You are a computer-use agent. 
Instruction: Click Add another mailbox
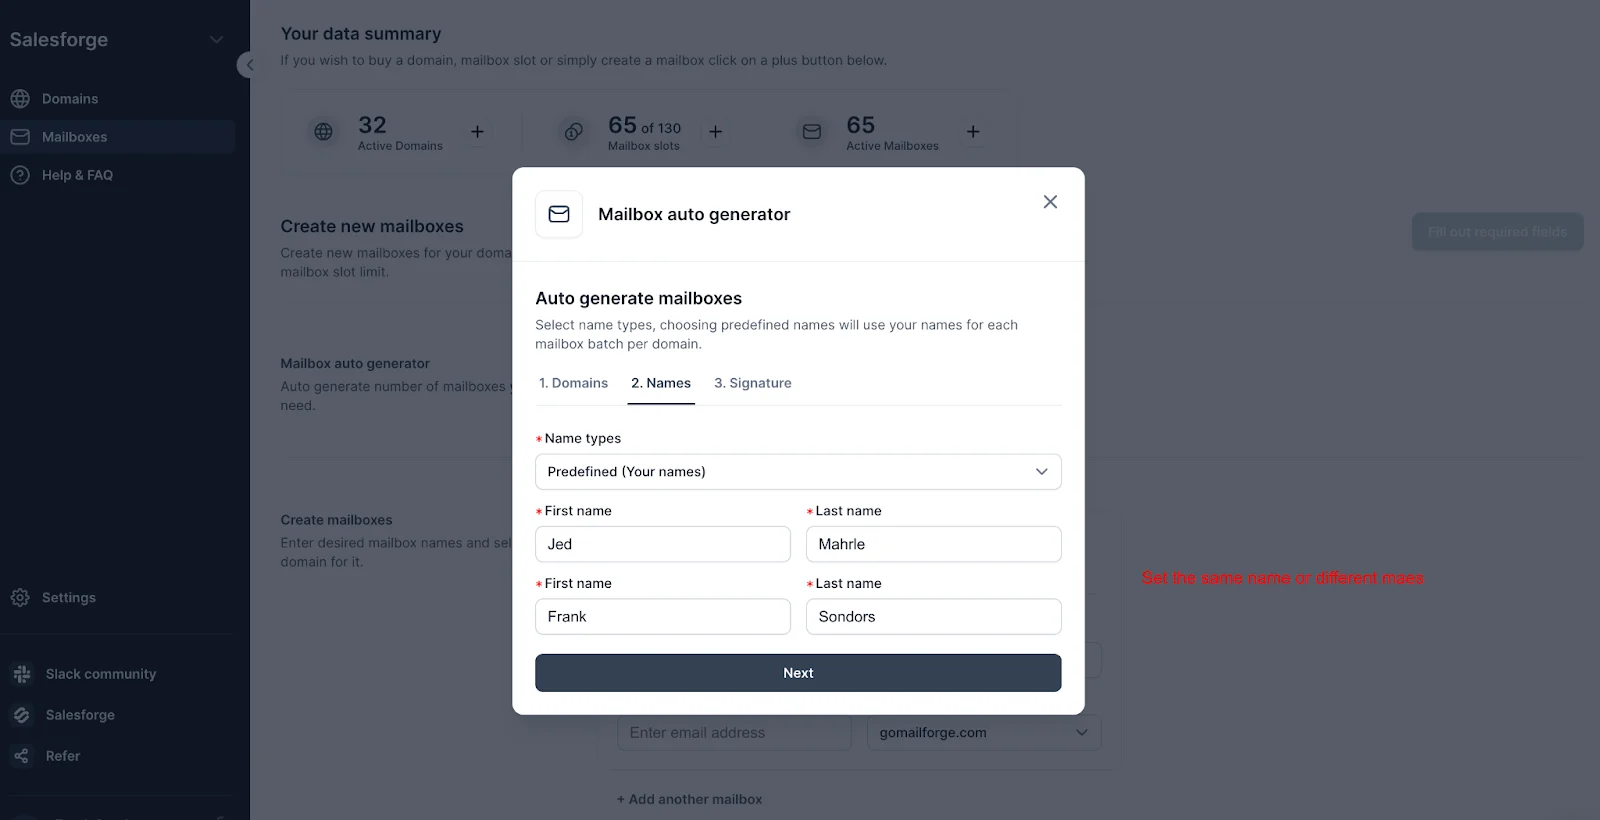coord(689,798)
